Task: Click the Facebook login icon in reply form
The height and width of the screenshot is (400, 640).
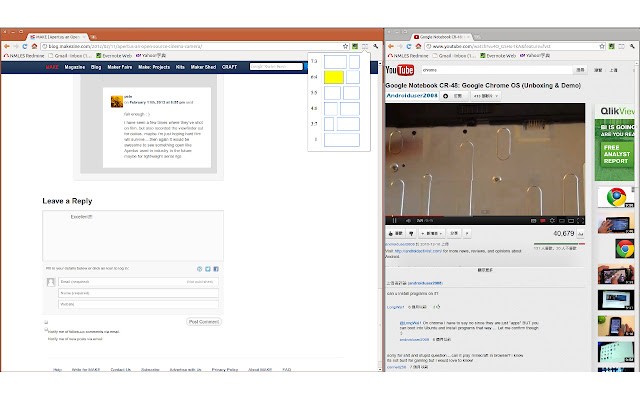Action: coord(217,269)
